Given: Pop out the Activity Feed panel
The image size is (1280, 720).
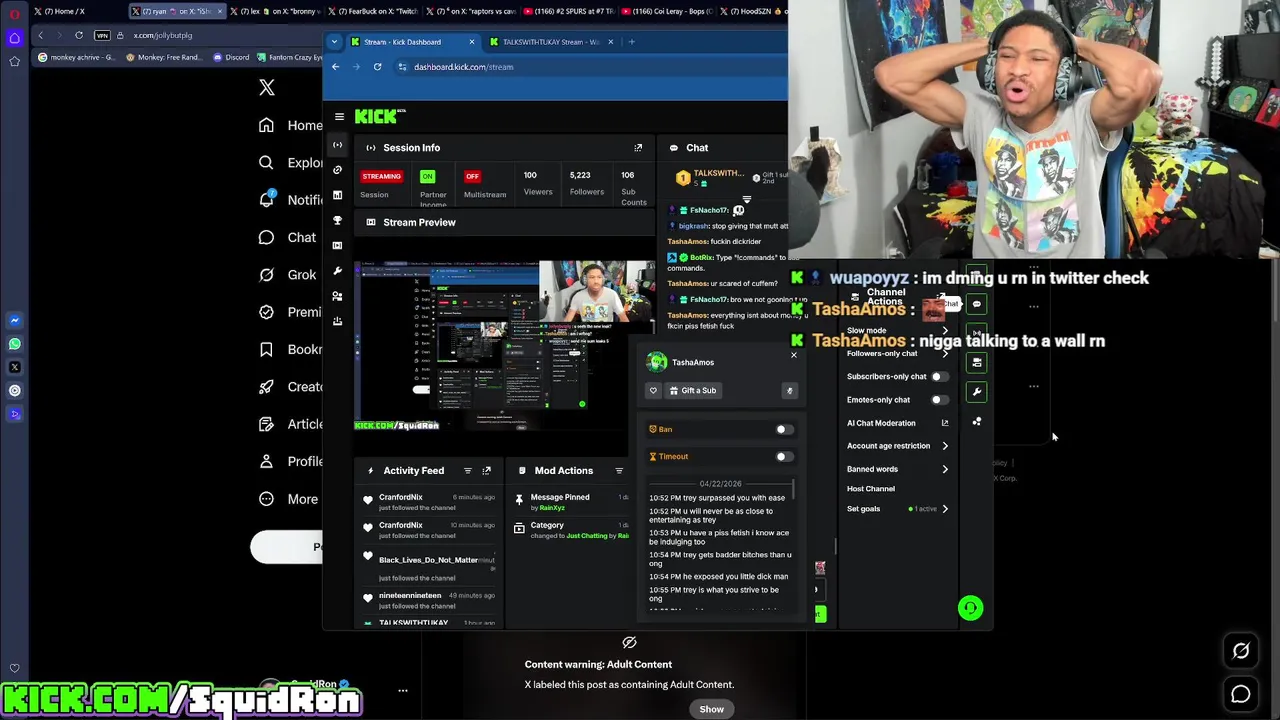Looking at the screenshot, I should point(487,470).
